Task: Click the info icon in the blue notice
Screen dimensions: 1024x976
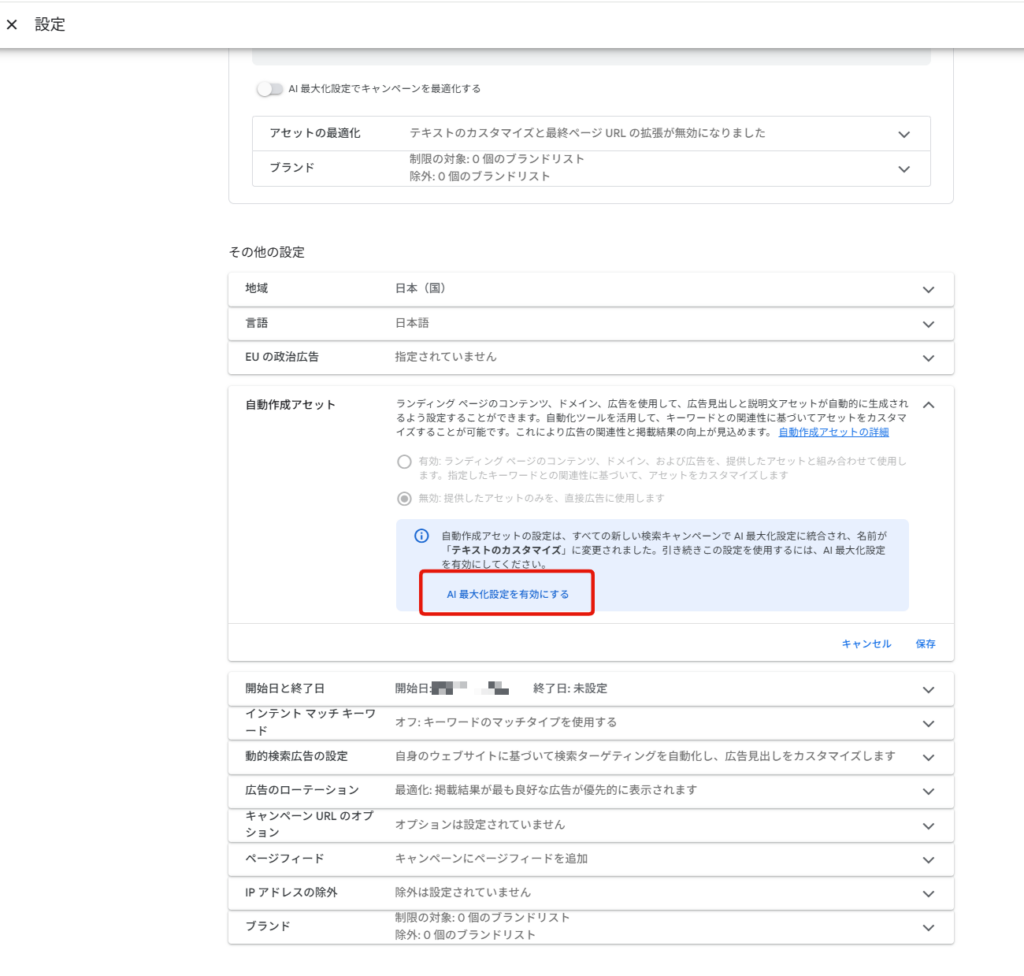Action: pos(422,536)
